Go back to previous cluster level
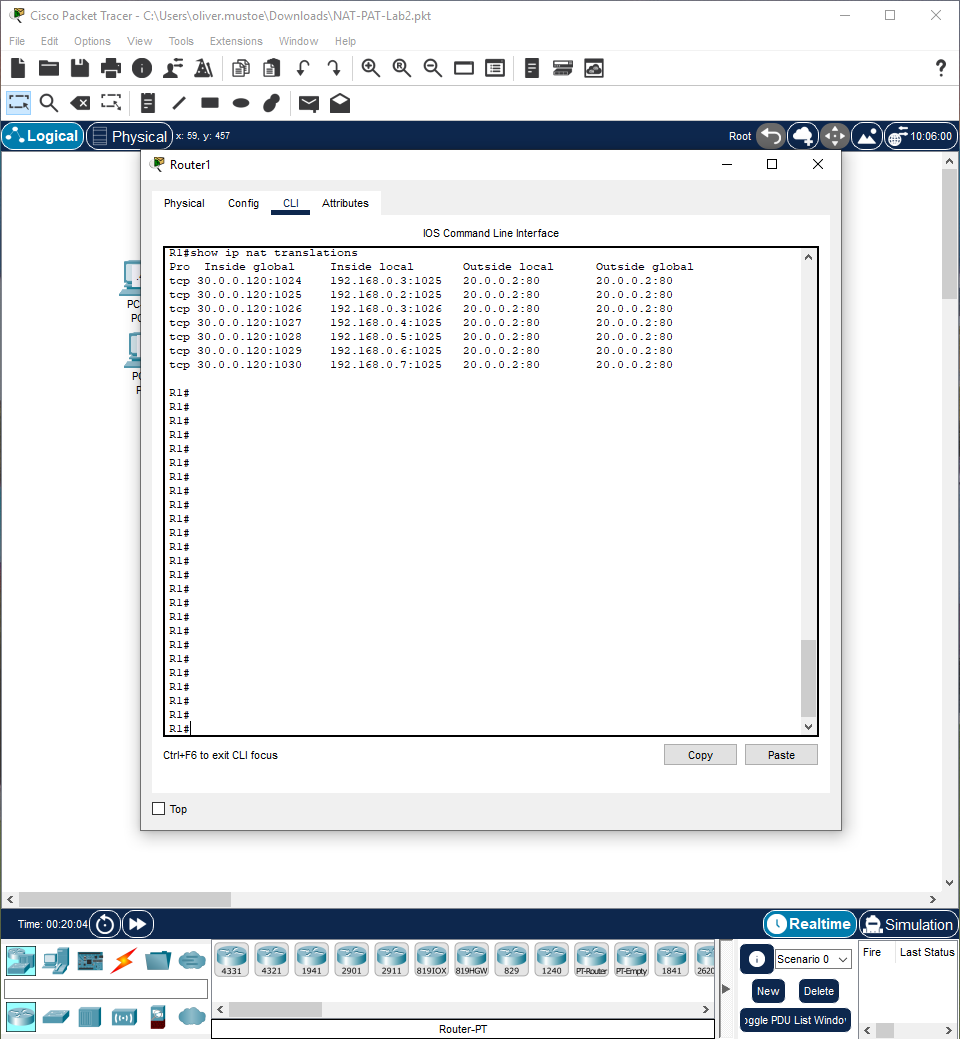 (771, 136)
